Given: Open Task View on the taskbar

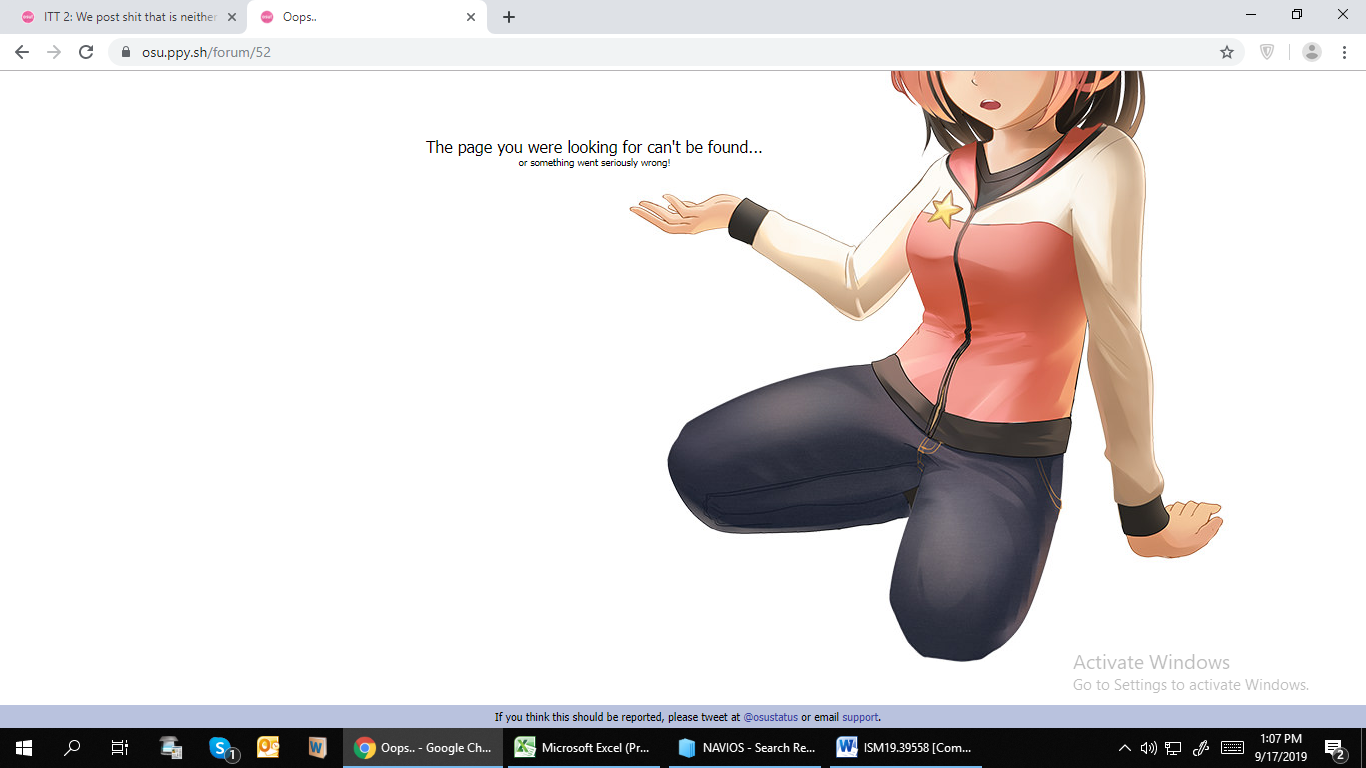Looking at the screenshot, I should click(120, 747).
